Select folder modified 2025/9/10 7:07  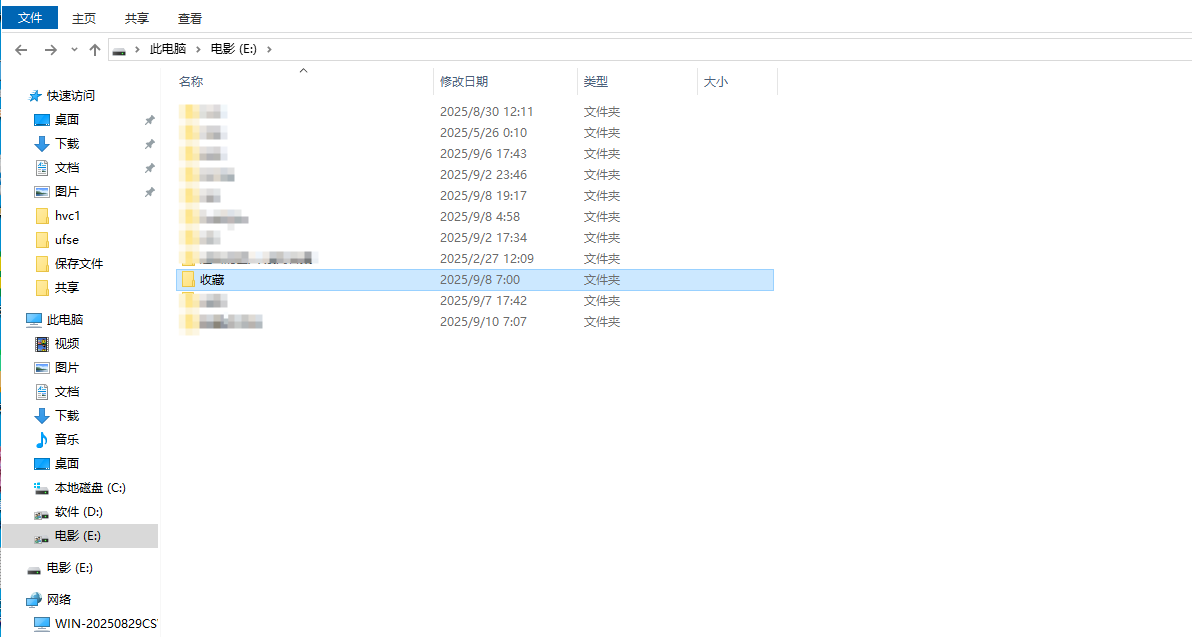coord(475,322)
